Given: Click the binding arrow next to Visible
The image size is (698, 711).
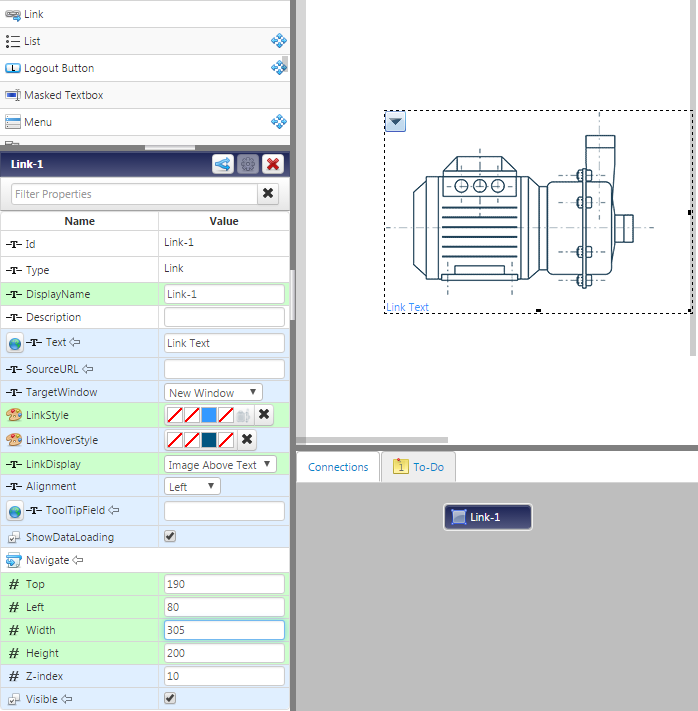Looking at the screenshot, I should pos(67,699).
